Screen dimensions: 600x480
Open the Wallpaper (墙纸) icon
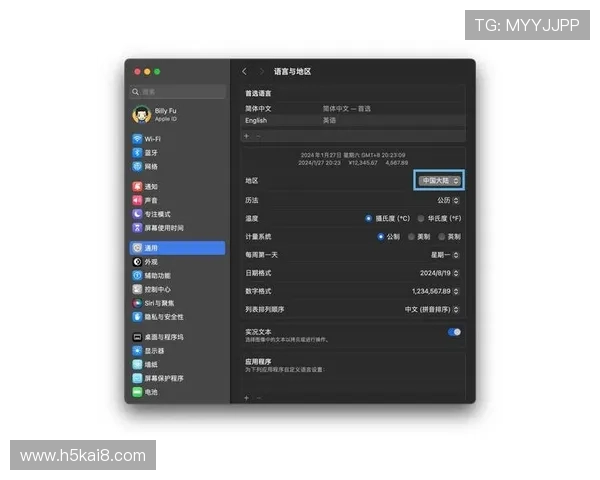(x=137, y=364)
